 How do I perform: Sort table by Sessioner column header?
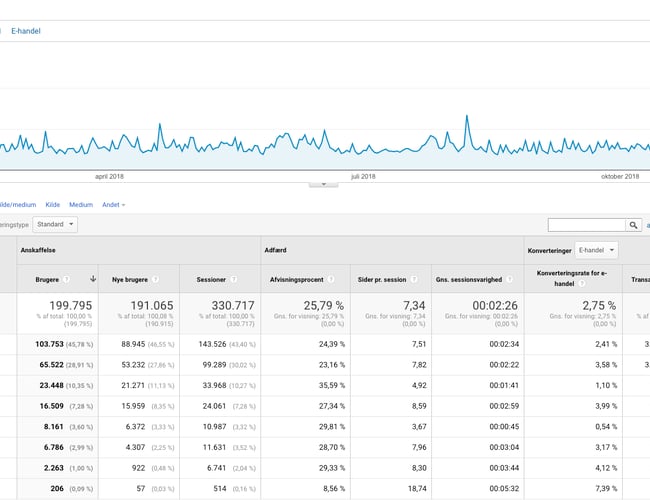(210, 279)
